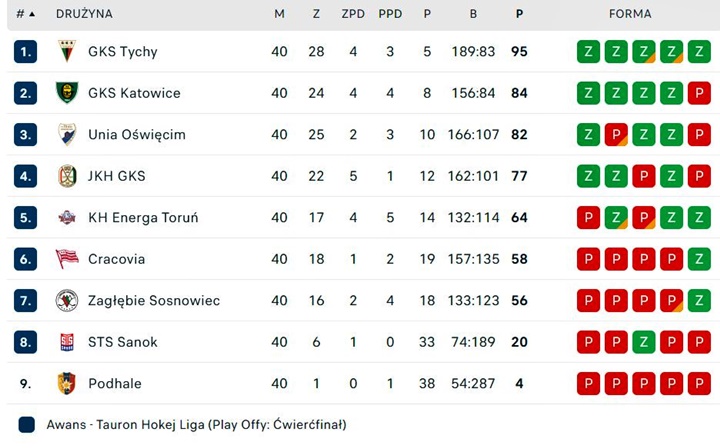The image size is (720, 448).
Task: Select the Cracovia flag logo
Action: point(67,259)
